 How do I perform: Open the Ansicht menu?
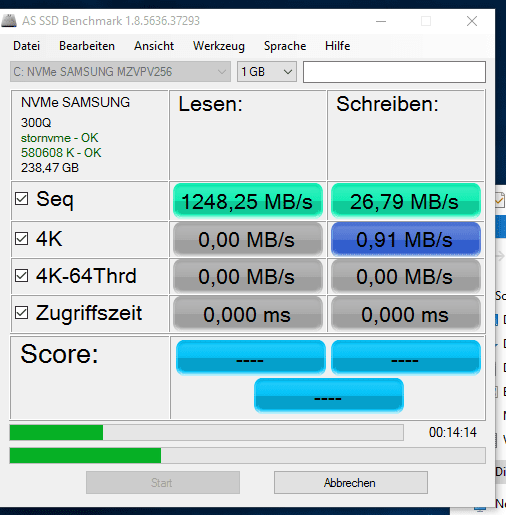point(154,46)
